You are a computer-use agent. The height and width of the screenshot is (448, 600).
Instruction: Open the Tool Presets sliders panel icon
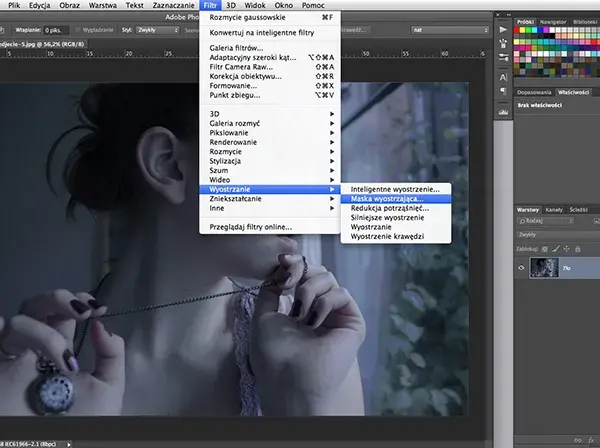click(x=503, y=58)
